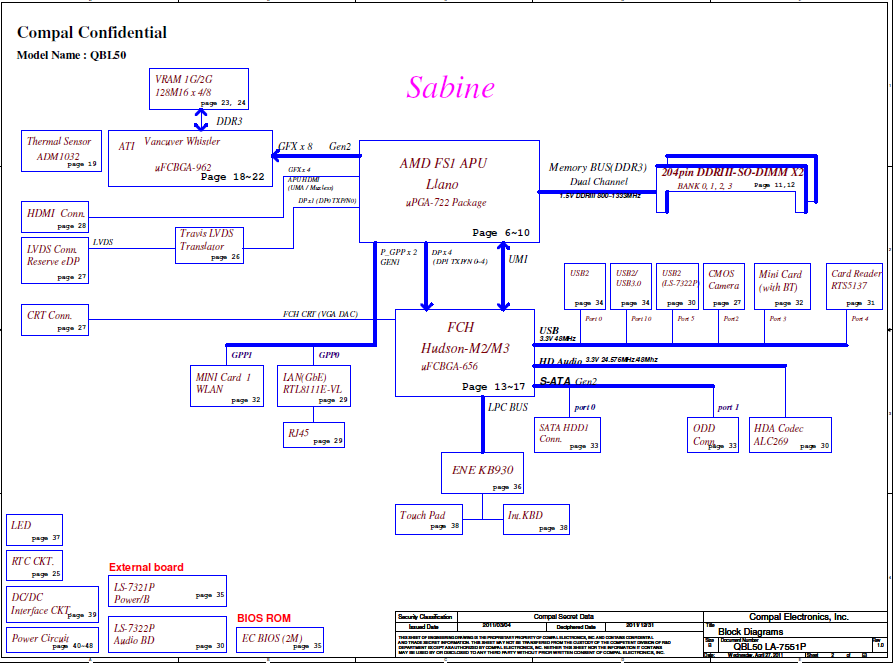Click the Touch Pad block

pos(429,519)
